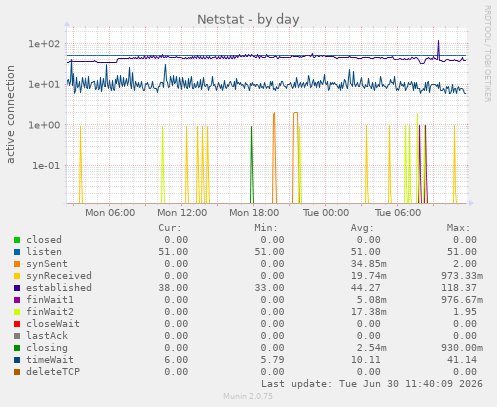Click the 'Last update' timestamp line
Viewport: 497px width, 407px height.
[372, 384]
